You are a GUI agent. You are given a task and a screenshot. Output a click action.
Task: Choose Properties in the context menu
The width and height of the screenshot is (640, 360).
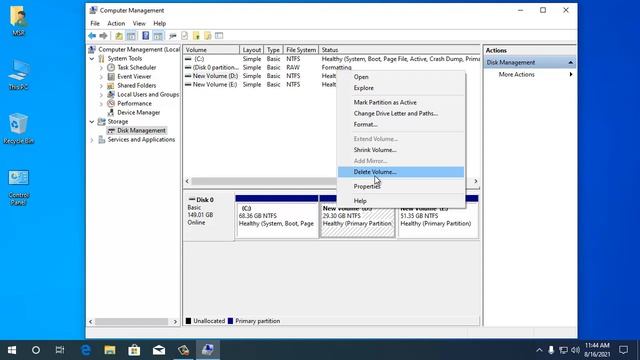click(401, 186)
